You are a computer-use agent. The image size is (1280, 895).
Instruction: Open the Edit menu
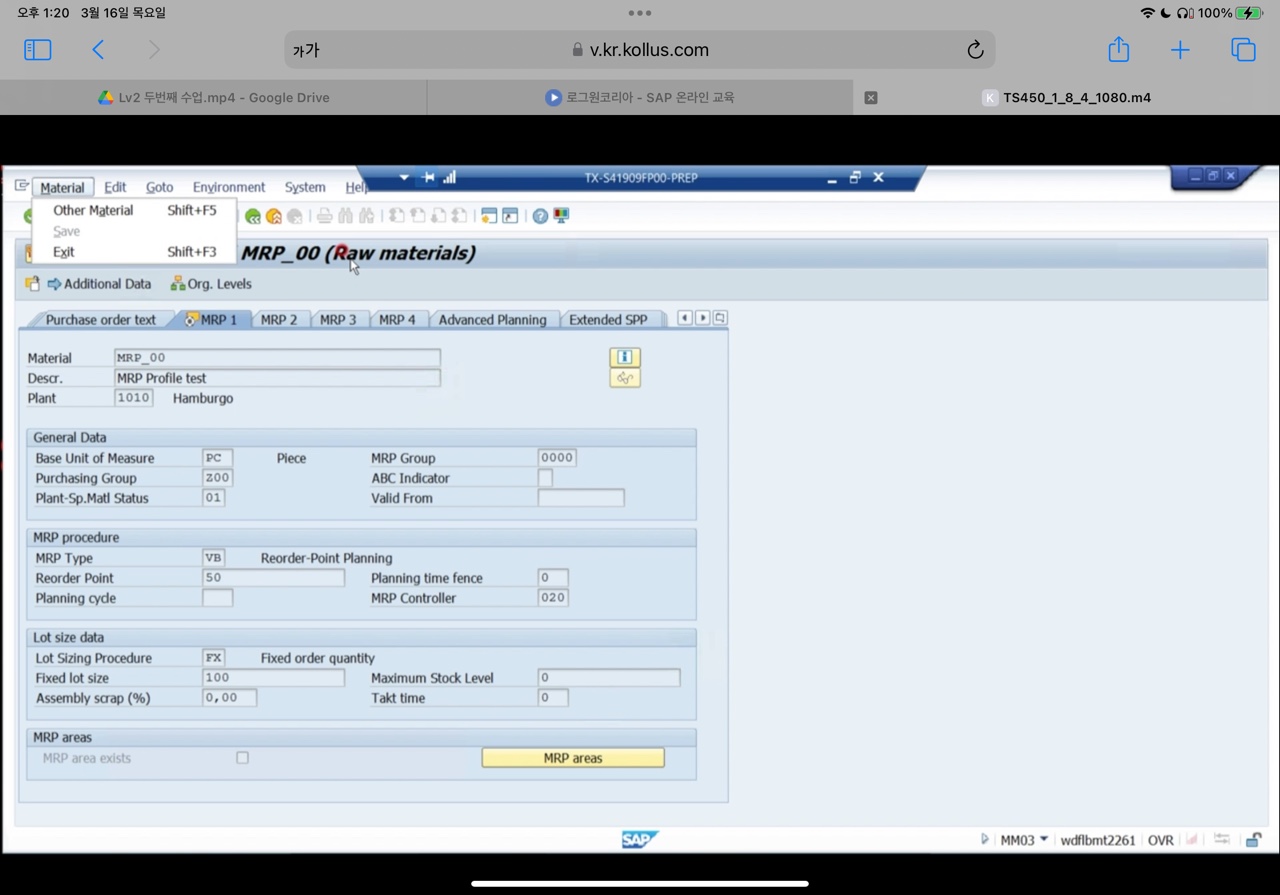click(115, 187)
